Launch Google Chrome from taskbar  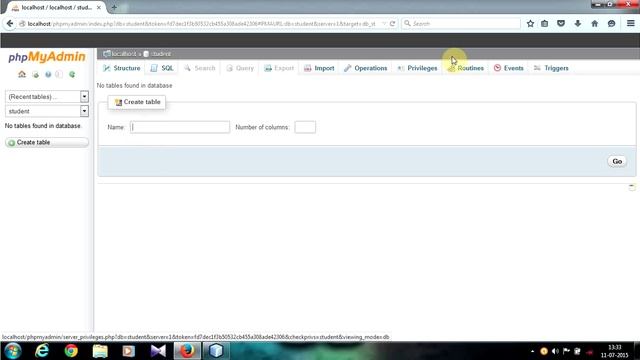click(x=71, y=351)
